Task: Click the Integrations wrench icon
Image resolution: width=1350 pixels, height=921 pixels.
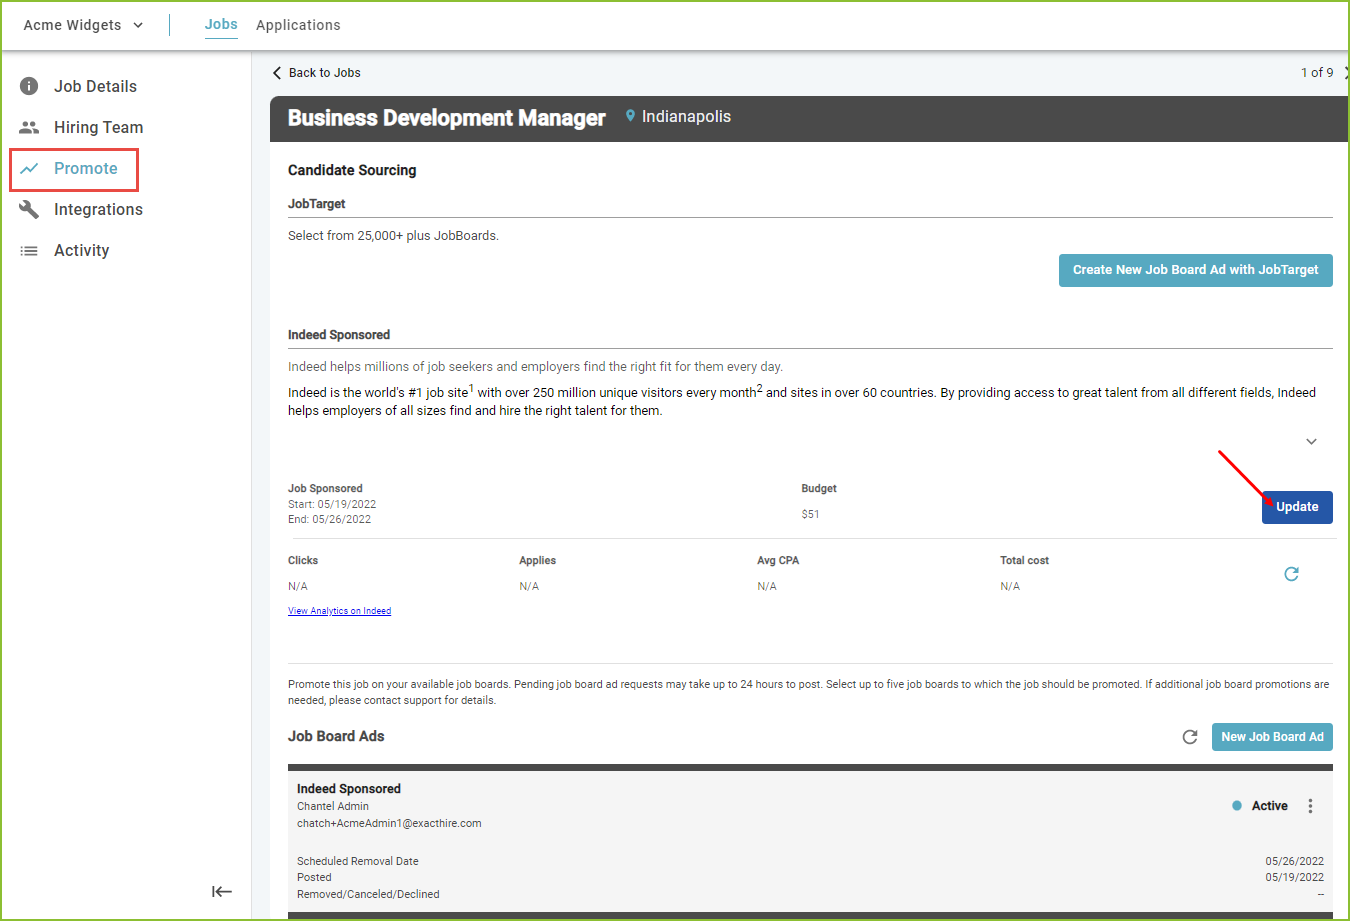Action: [x=29, y=209]
